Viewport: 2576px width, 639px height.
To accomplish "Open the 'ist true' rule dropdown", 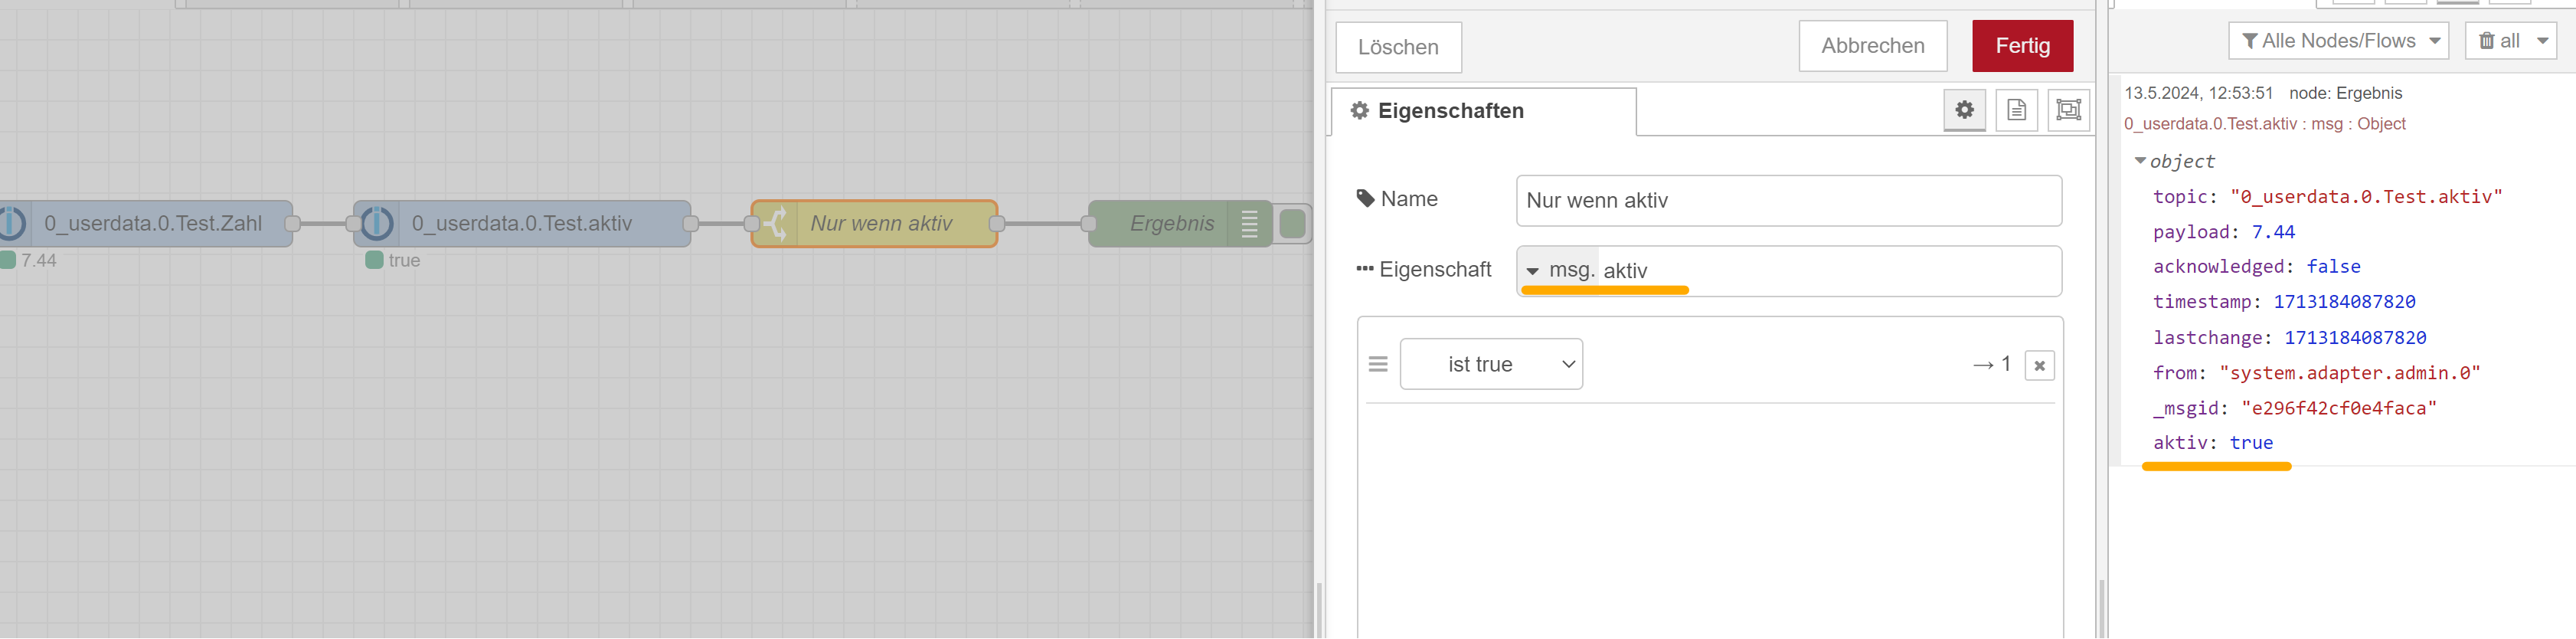I will pyautogui.click(x=1491, y=365).
